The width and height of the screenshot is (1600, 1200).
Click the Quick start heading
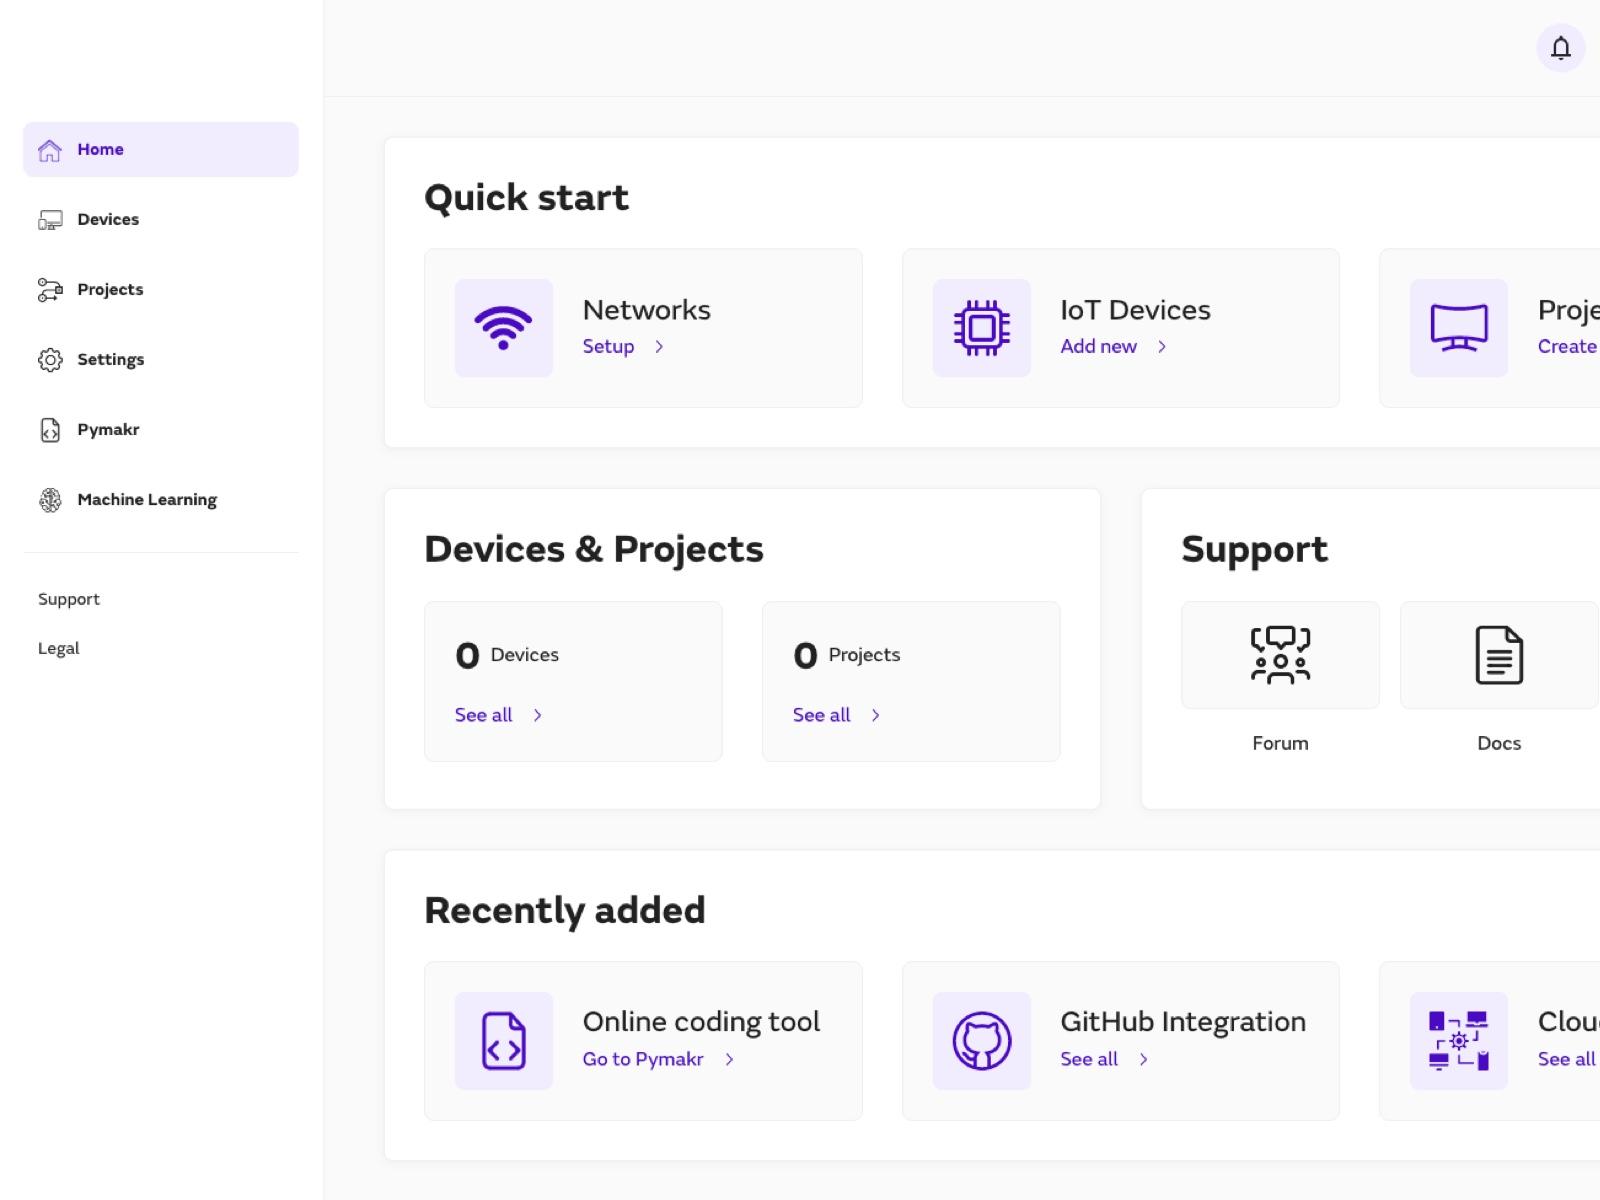click(x=527, y=198)
